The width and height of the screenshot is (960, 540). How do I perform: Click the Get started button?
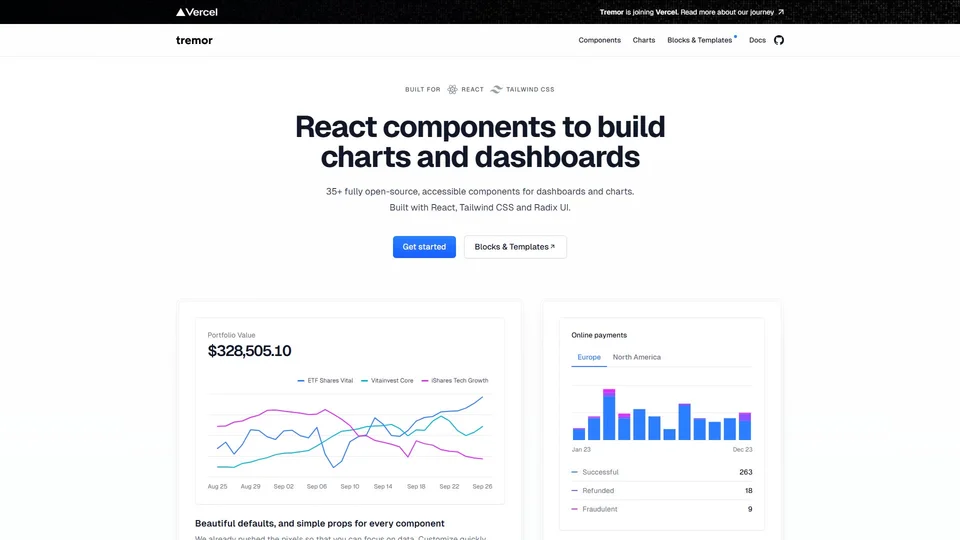pyautogui.click(x=424, y=247)
